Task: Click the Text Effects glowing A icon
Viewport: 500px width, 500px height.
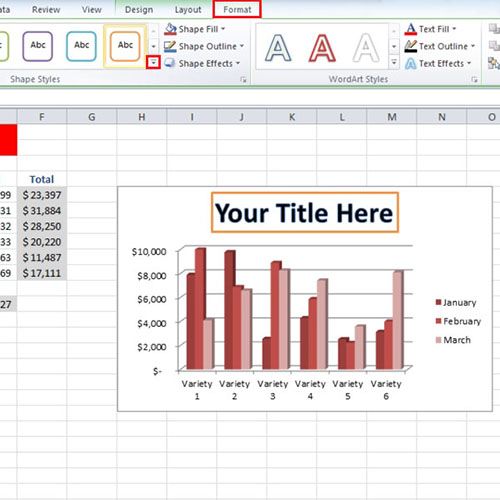Action: (410, 64)
